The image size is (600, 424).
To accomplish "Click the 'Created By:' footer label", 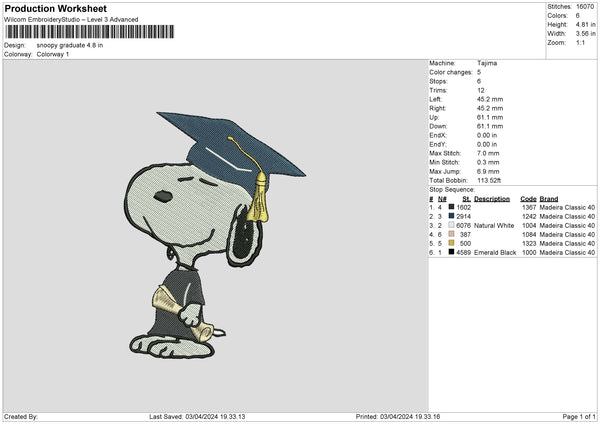I will point(21,417).
